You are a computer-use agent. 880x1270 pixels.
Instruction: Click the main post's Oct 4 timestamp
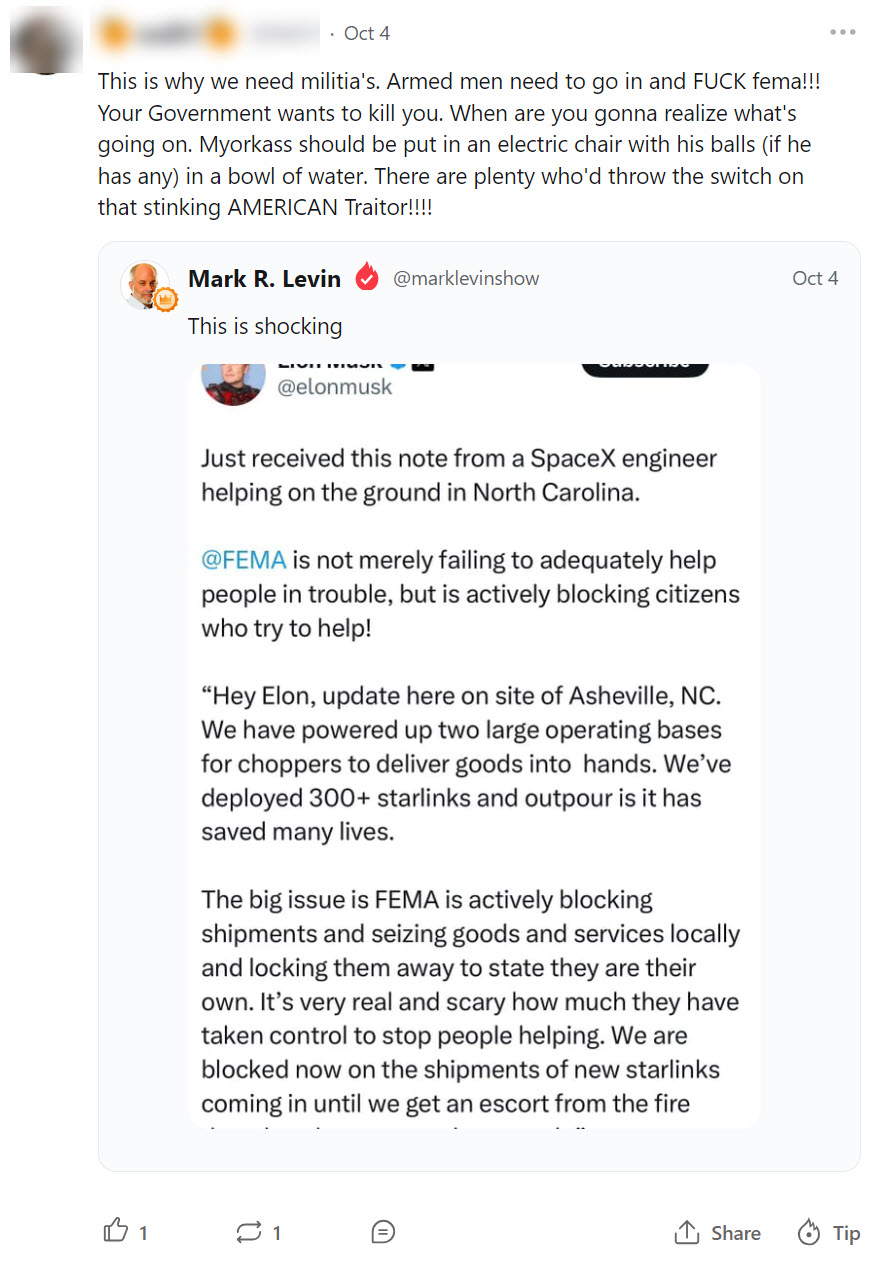(x=366, y=34)
